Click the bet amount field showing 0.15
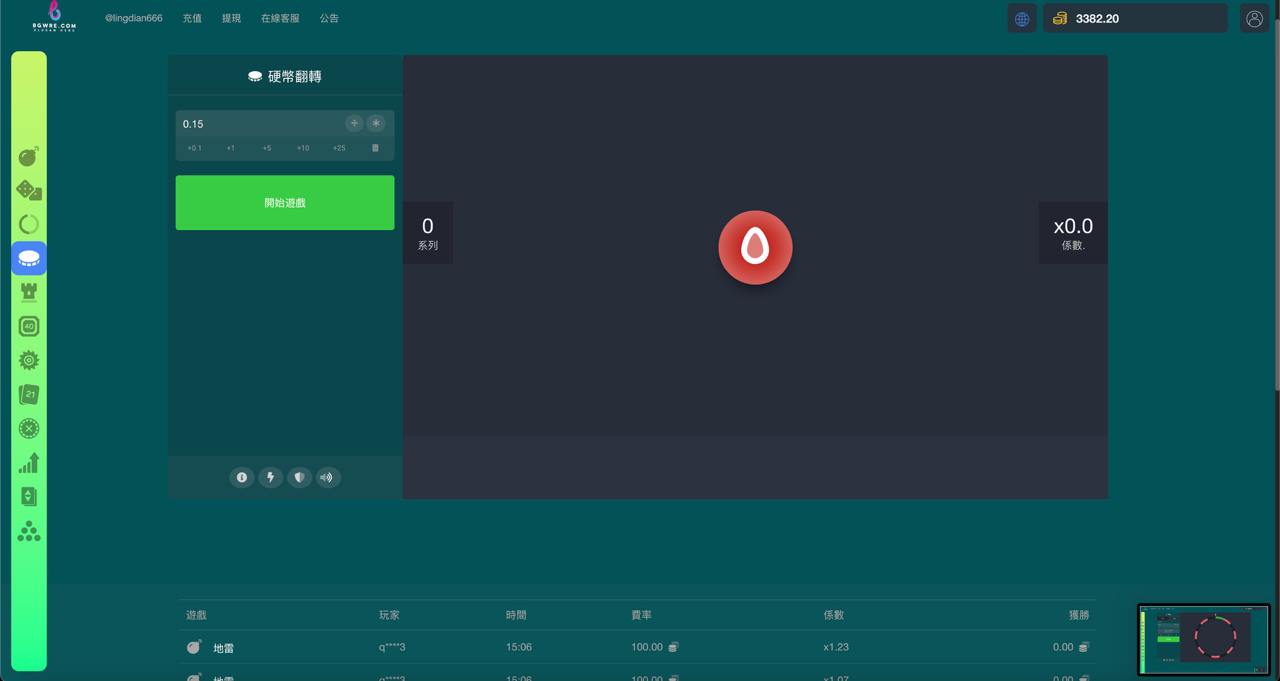The width and height of the screenshot is (1280, 681). tap(260, 124)
